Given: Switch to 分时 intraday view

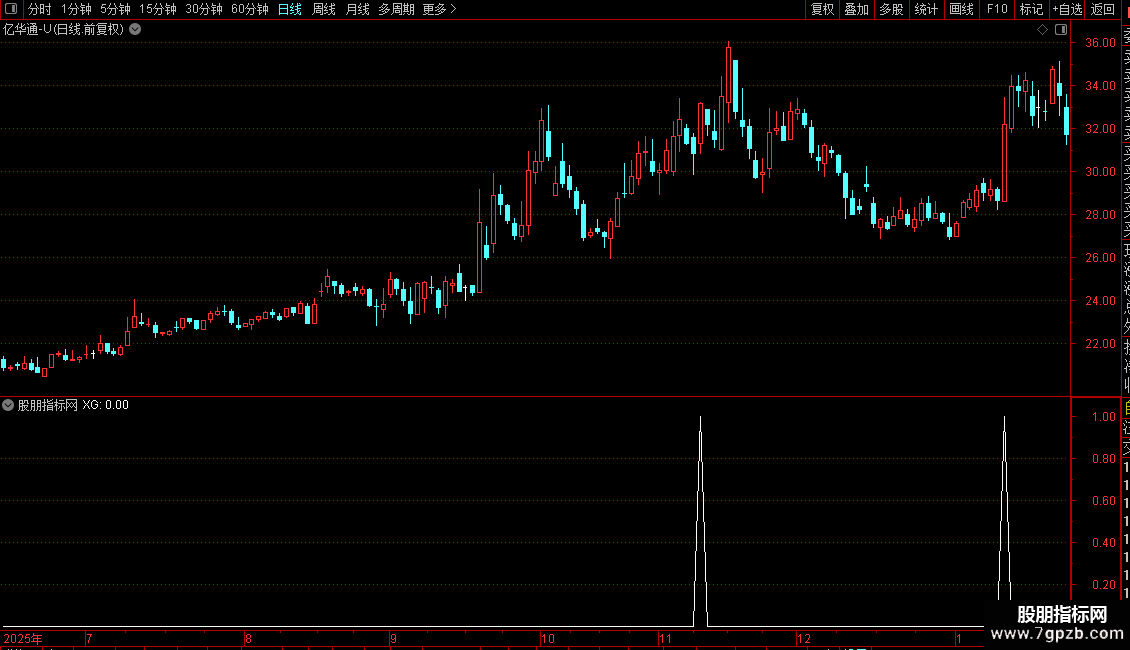Looking at the screenshot, I should pyautogui.click(x=40, y=9).
